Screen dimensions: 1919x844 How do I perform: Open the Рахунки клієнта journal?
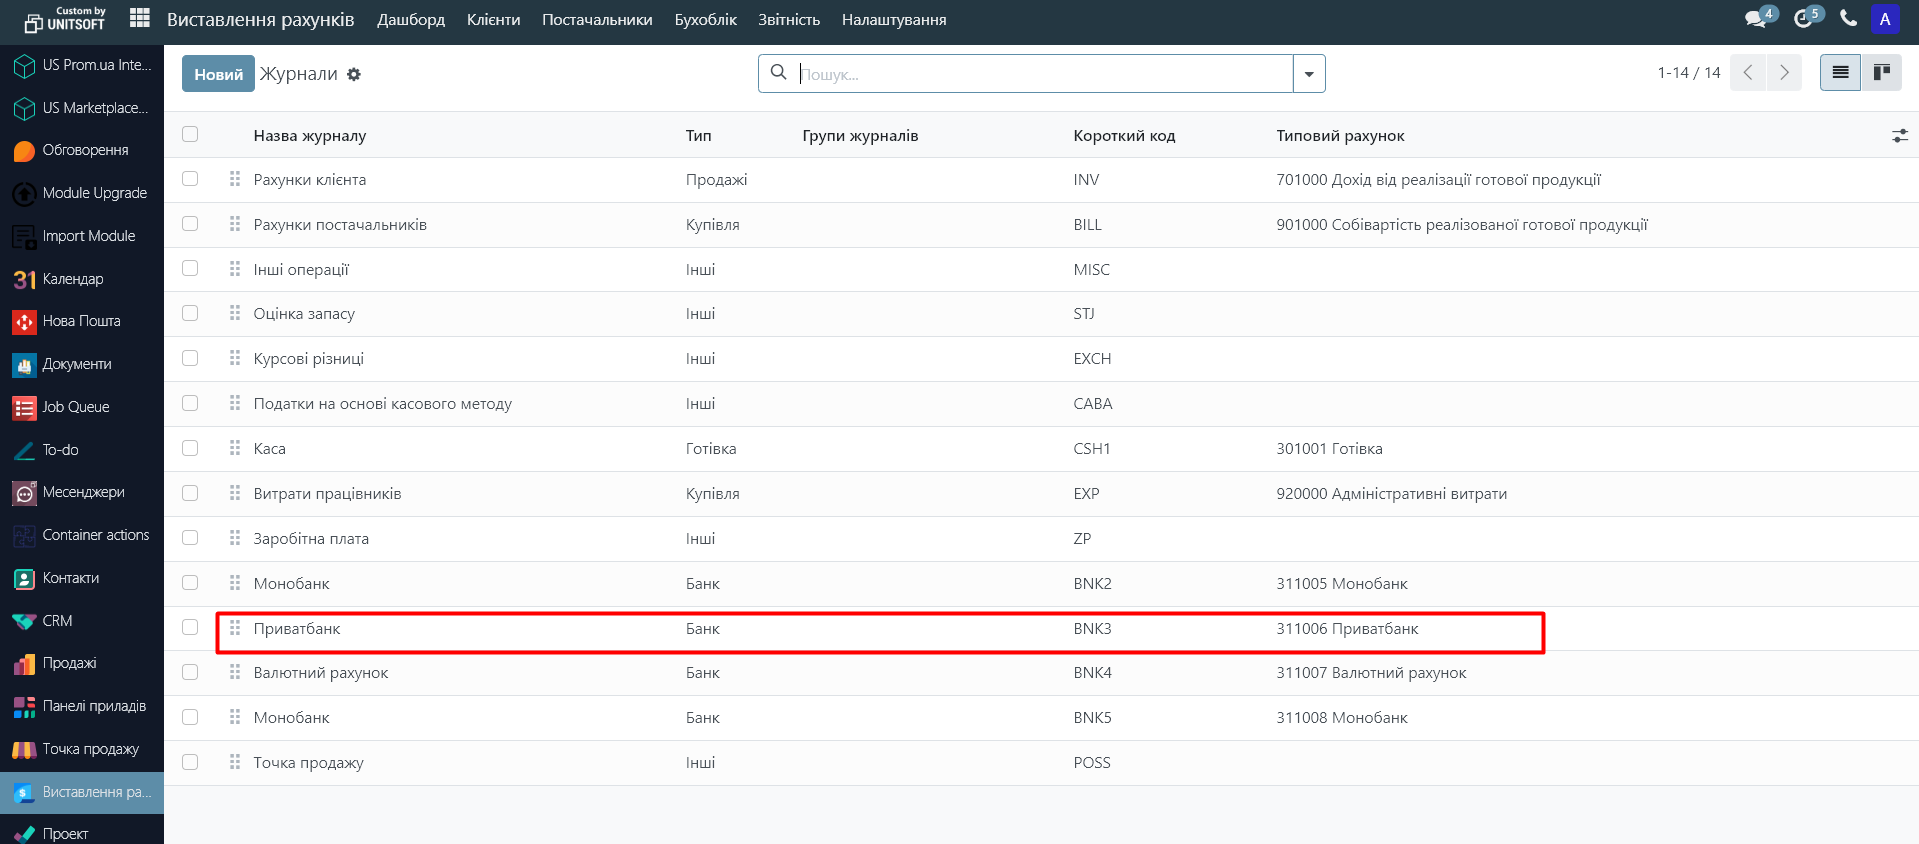[x=310, y=180]
